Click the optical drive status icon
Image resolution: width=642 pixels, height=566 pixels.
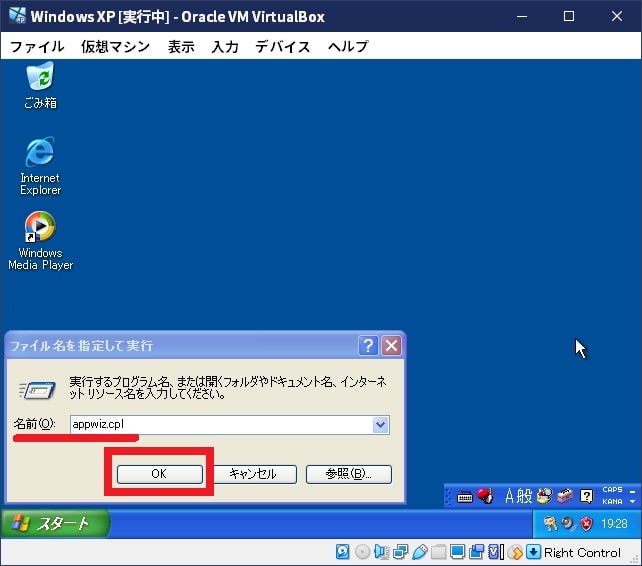(x=362, y=552)
